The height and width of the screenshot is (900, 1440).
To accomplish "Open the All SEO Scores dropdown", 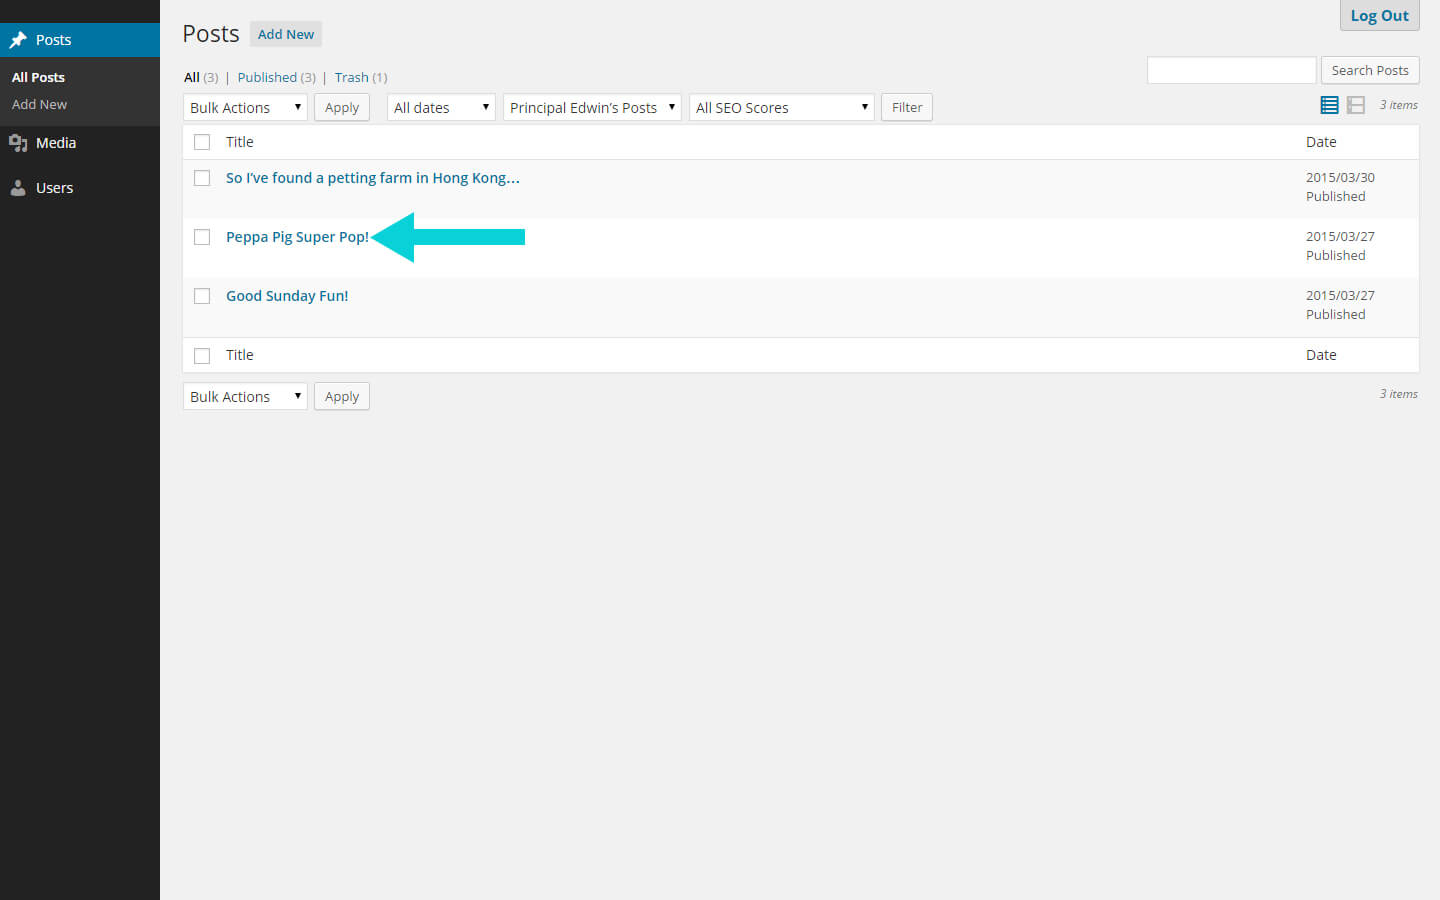I will 781,107.
